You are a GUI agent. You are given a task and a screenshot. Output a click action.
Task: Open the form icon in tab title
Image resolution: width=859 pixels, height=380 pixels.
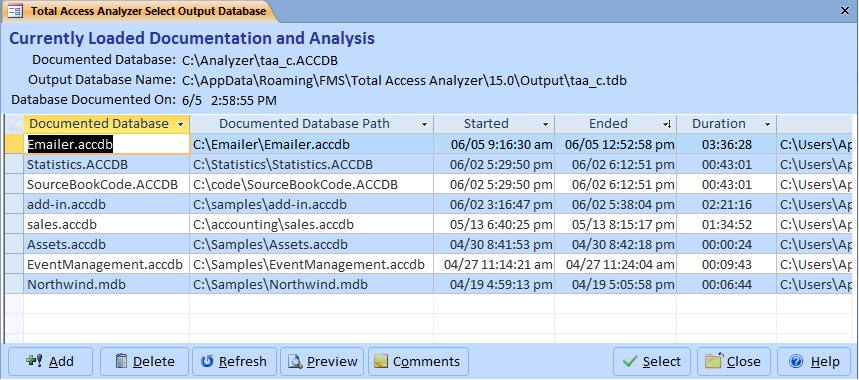tap(15, 11)
